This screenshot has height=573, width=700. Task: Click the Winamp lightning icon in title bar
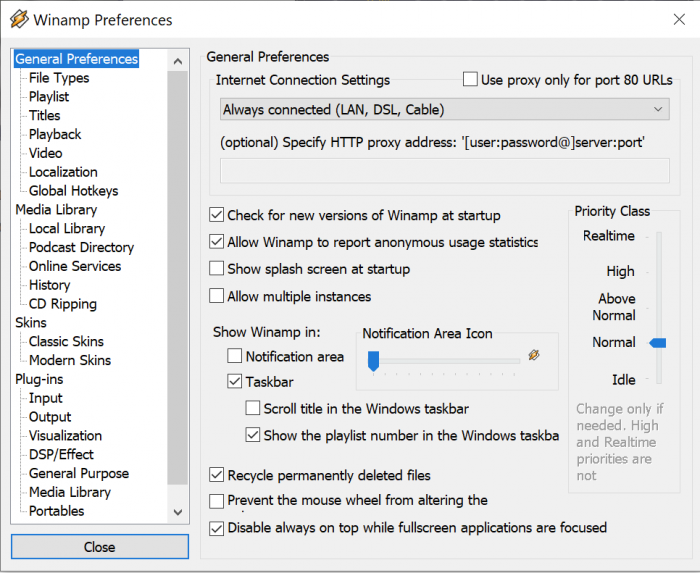[x=17, y=20]
